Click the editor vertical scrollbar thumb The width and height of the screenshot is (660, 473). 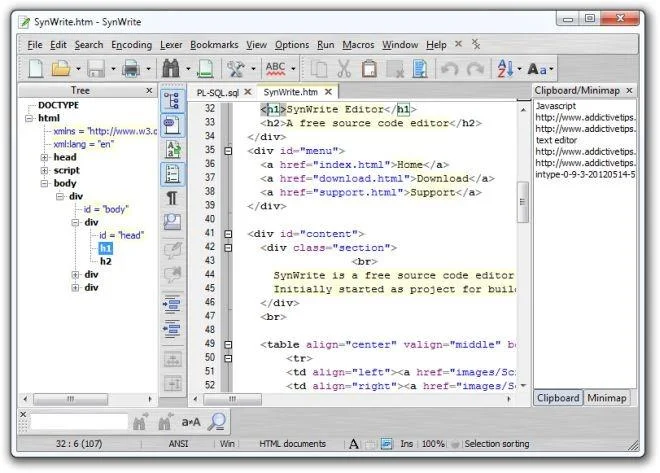[x=523, y=202]
